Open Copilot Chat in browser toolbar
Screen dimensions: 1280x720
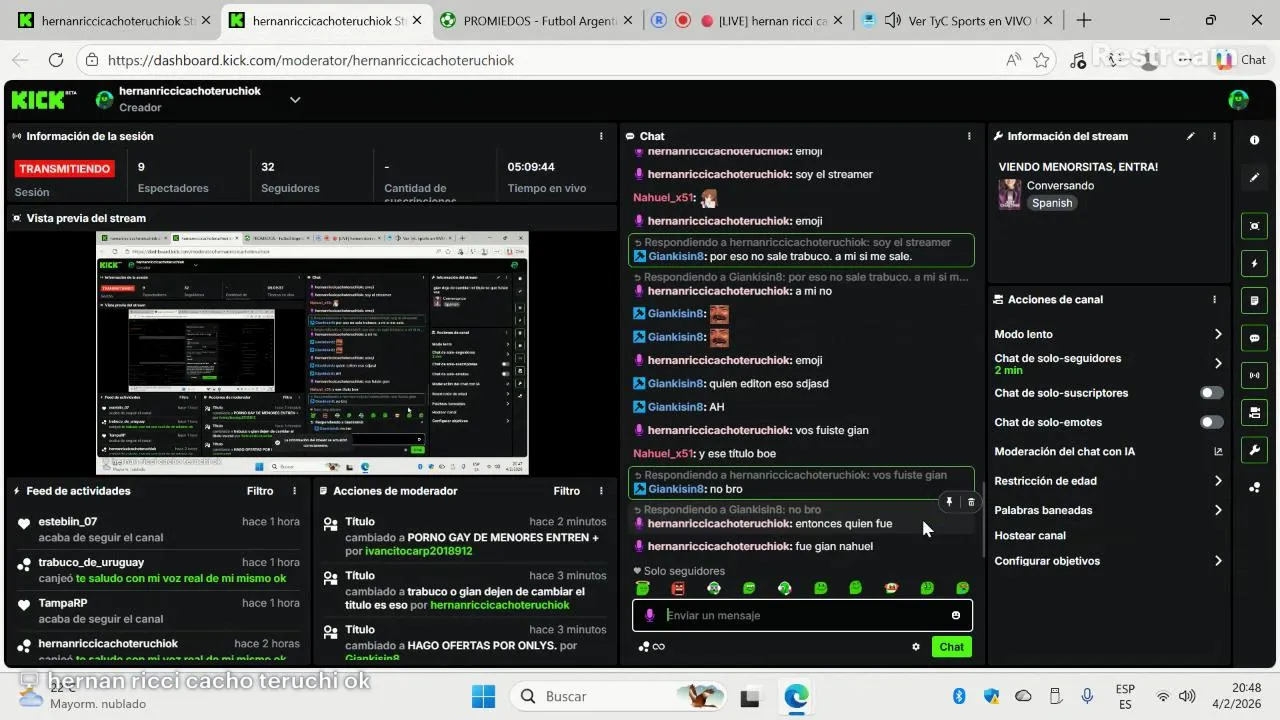click(1240, 60)
